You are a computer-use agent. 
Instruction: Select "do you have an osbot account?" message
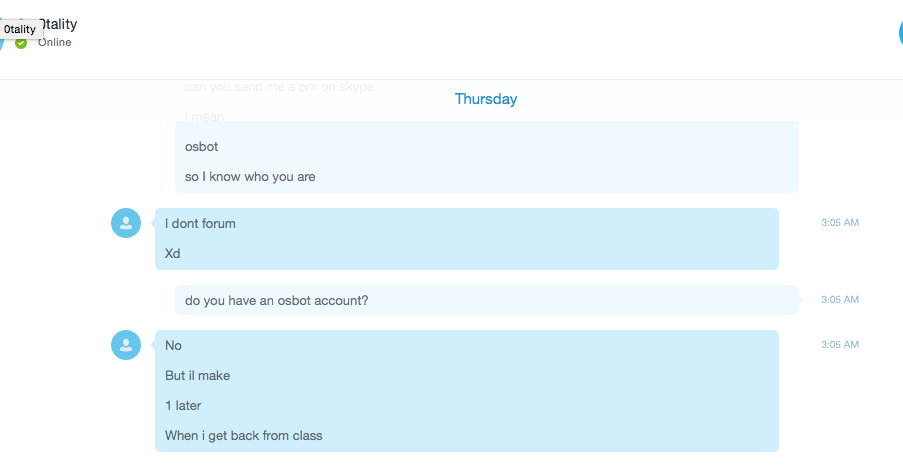276,301
